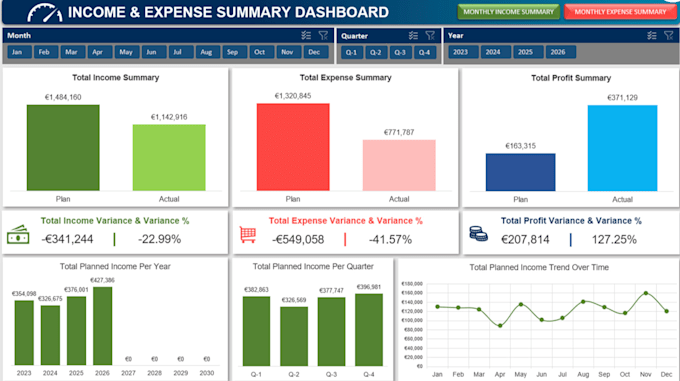Filter by Q-2 quarter
This screenshot has height=381, width=680.
376,52
